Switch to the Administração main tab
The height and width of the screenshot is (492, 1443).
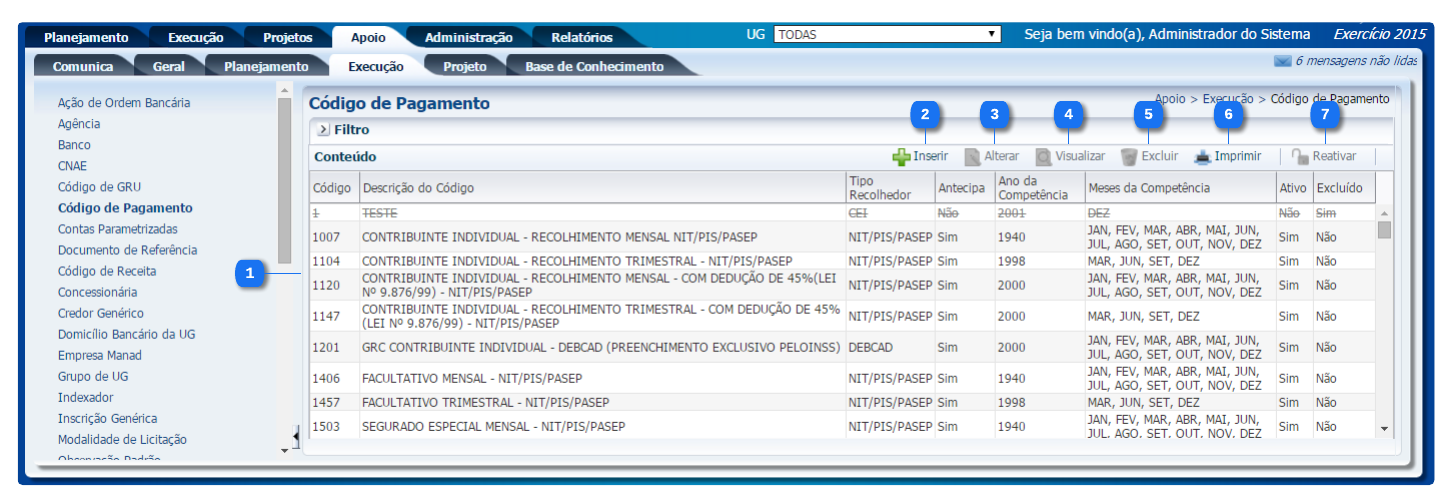click(468, 37)
